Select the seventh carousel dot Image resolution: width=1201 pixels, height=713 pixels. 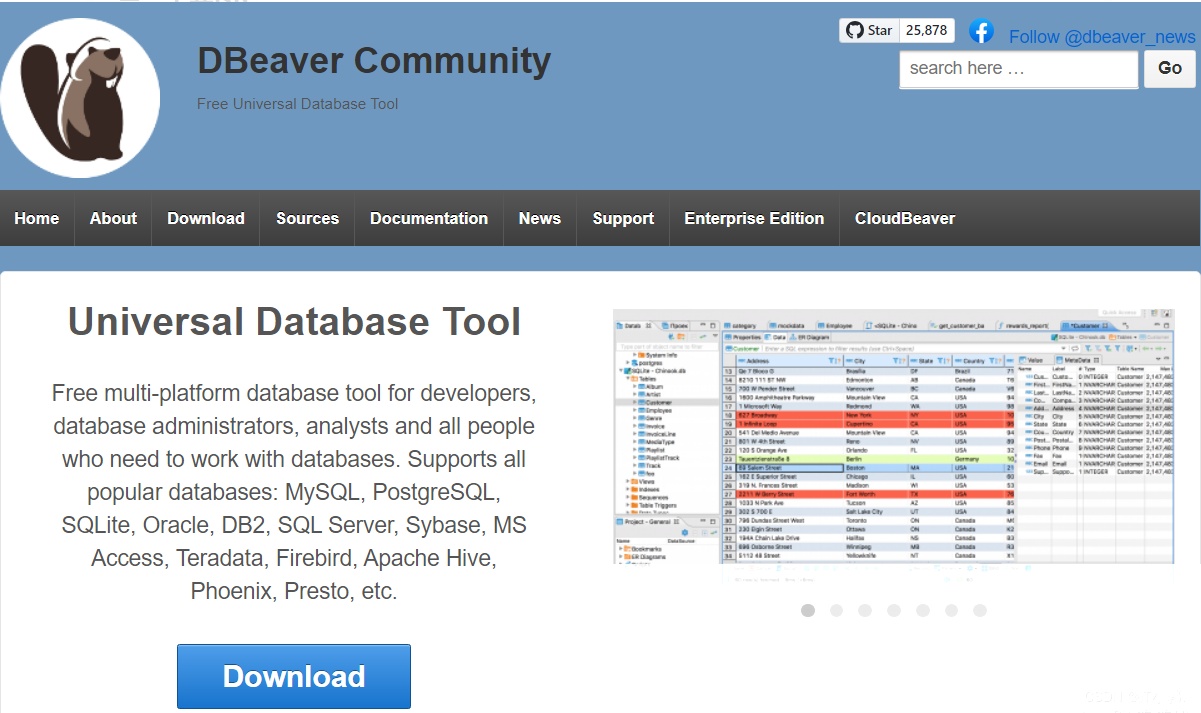point(980,610)
